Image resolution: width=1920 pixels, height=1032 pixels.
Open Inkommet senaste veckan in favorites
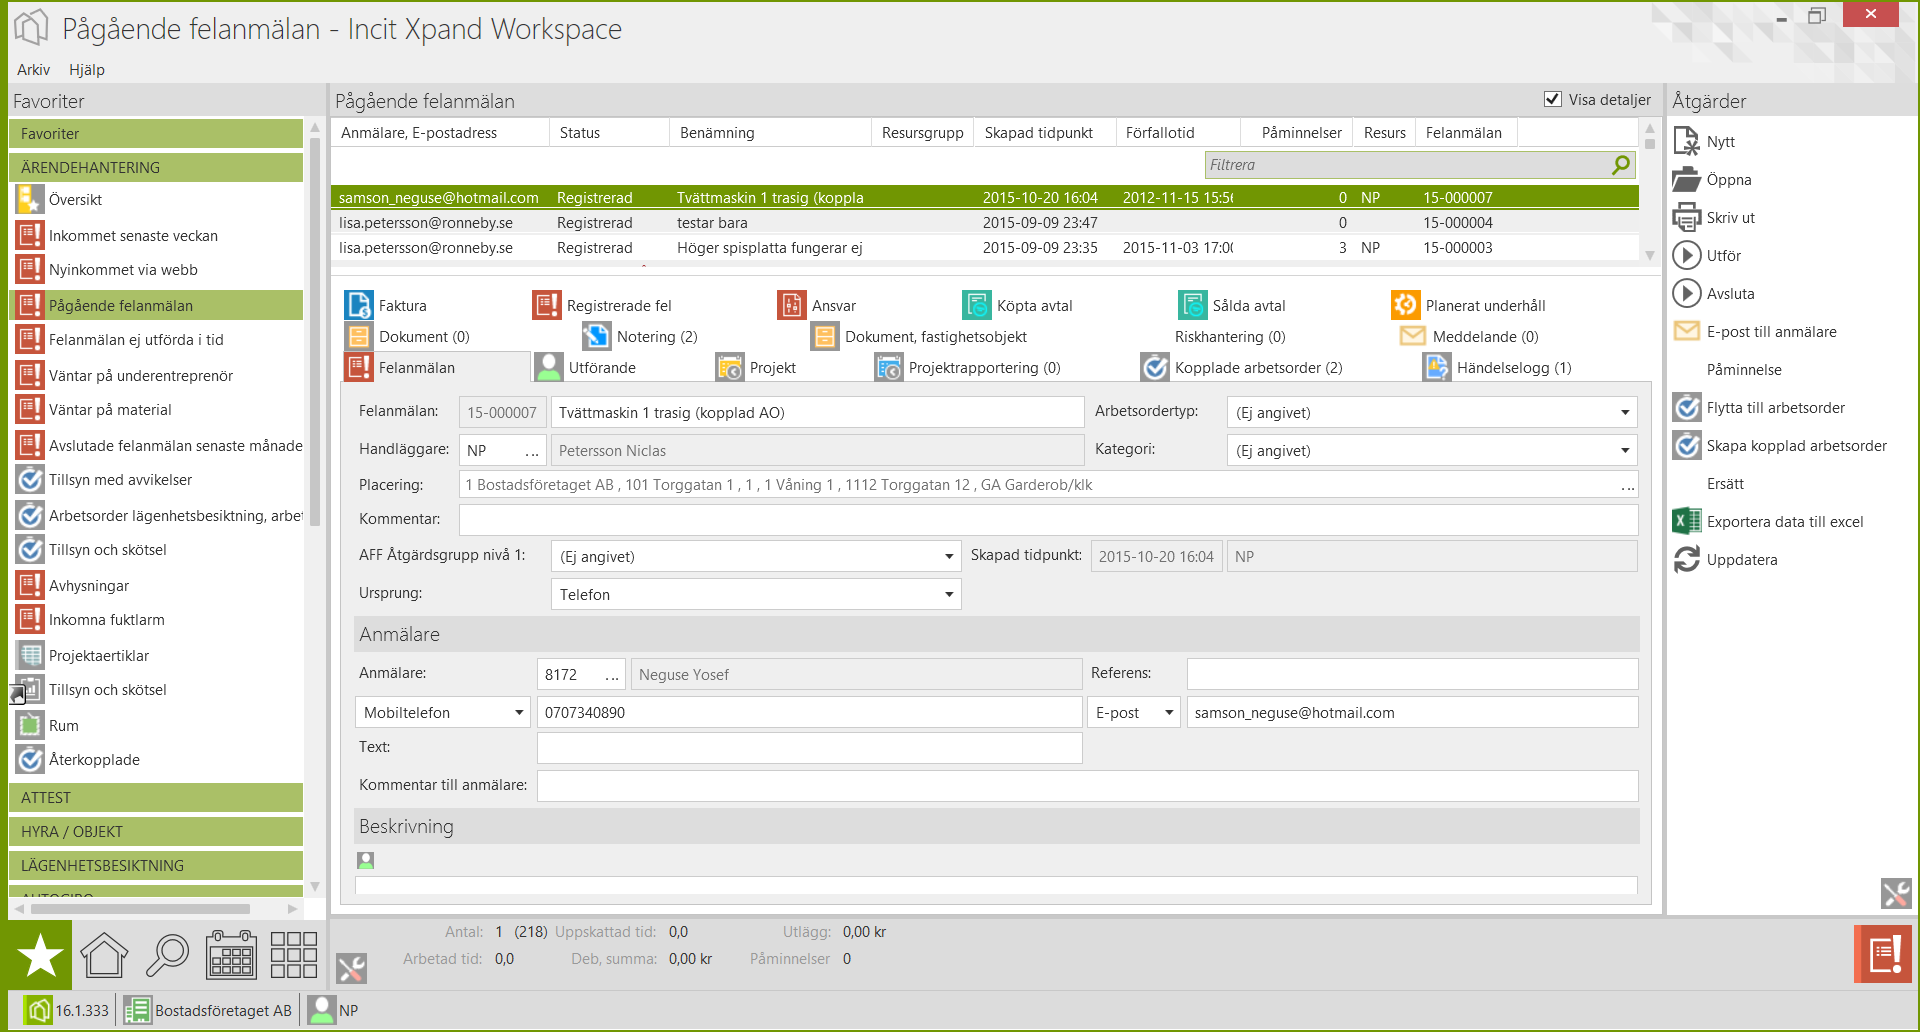point(133,235)
